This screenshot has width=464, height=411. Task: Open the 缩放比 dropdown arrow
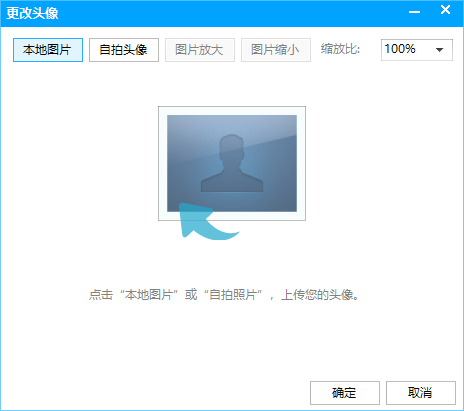click(440, 50)
